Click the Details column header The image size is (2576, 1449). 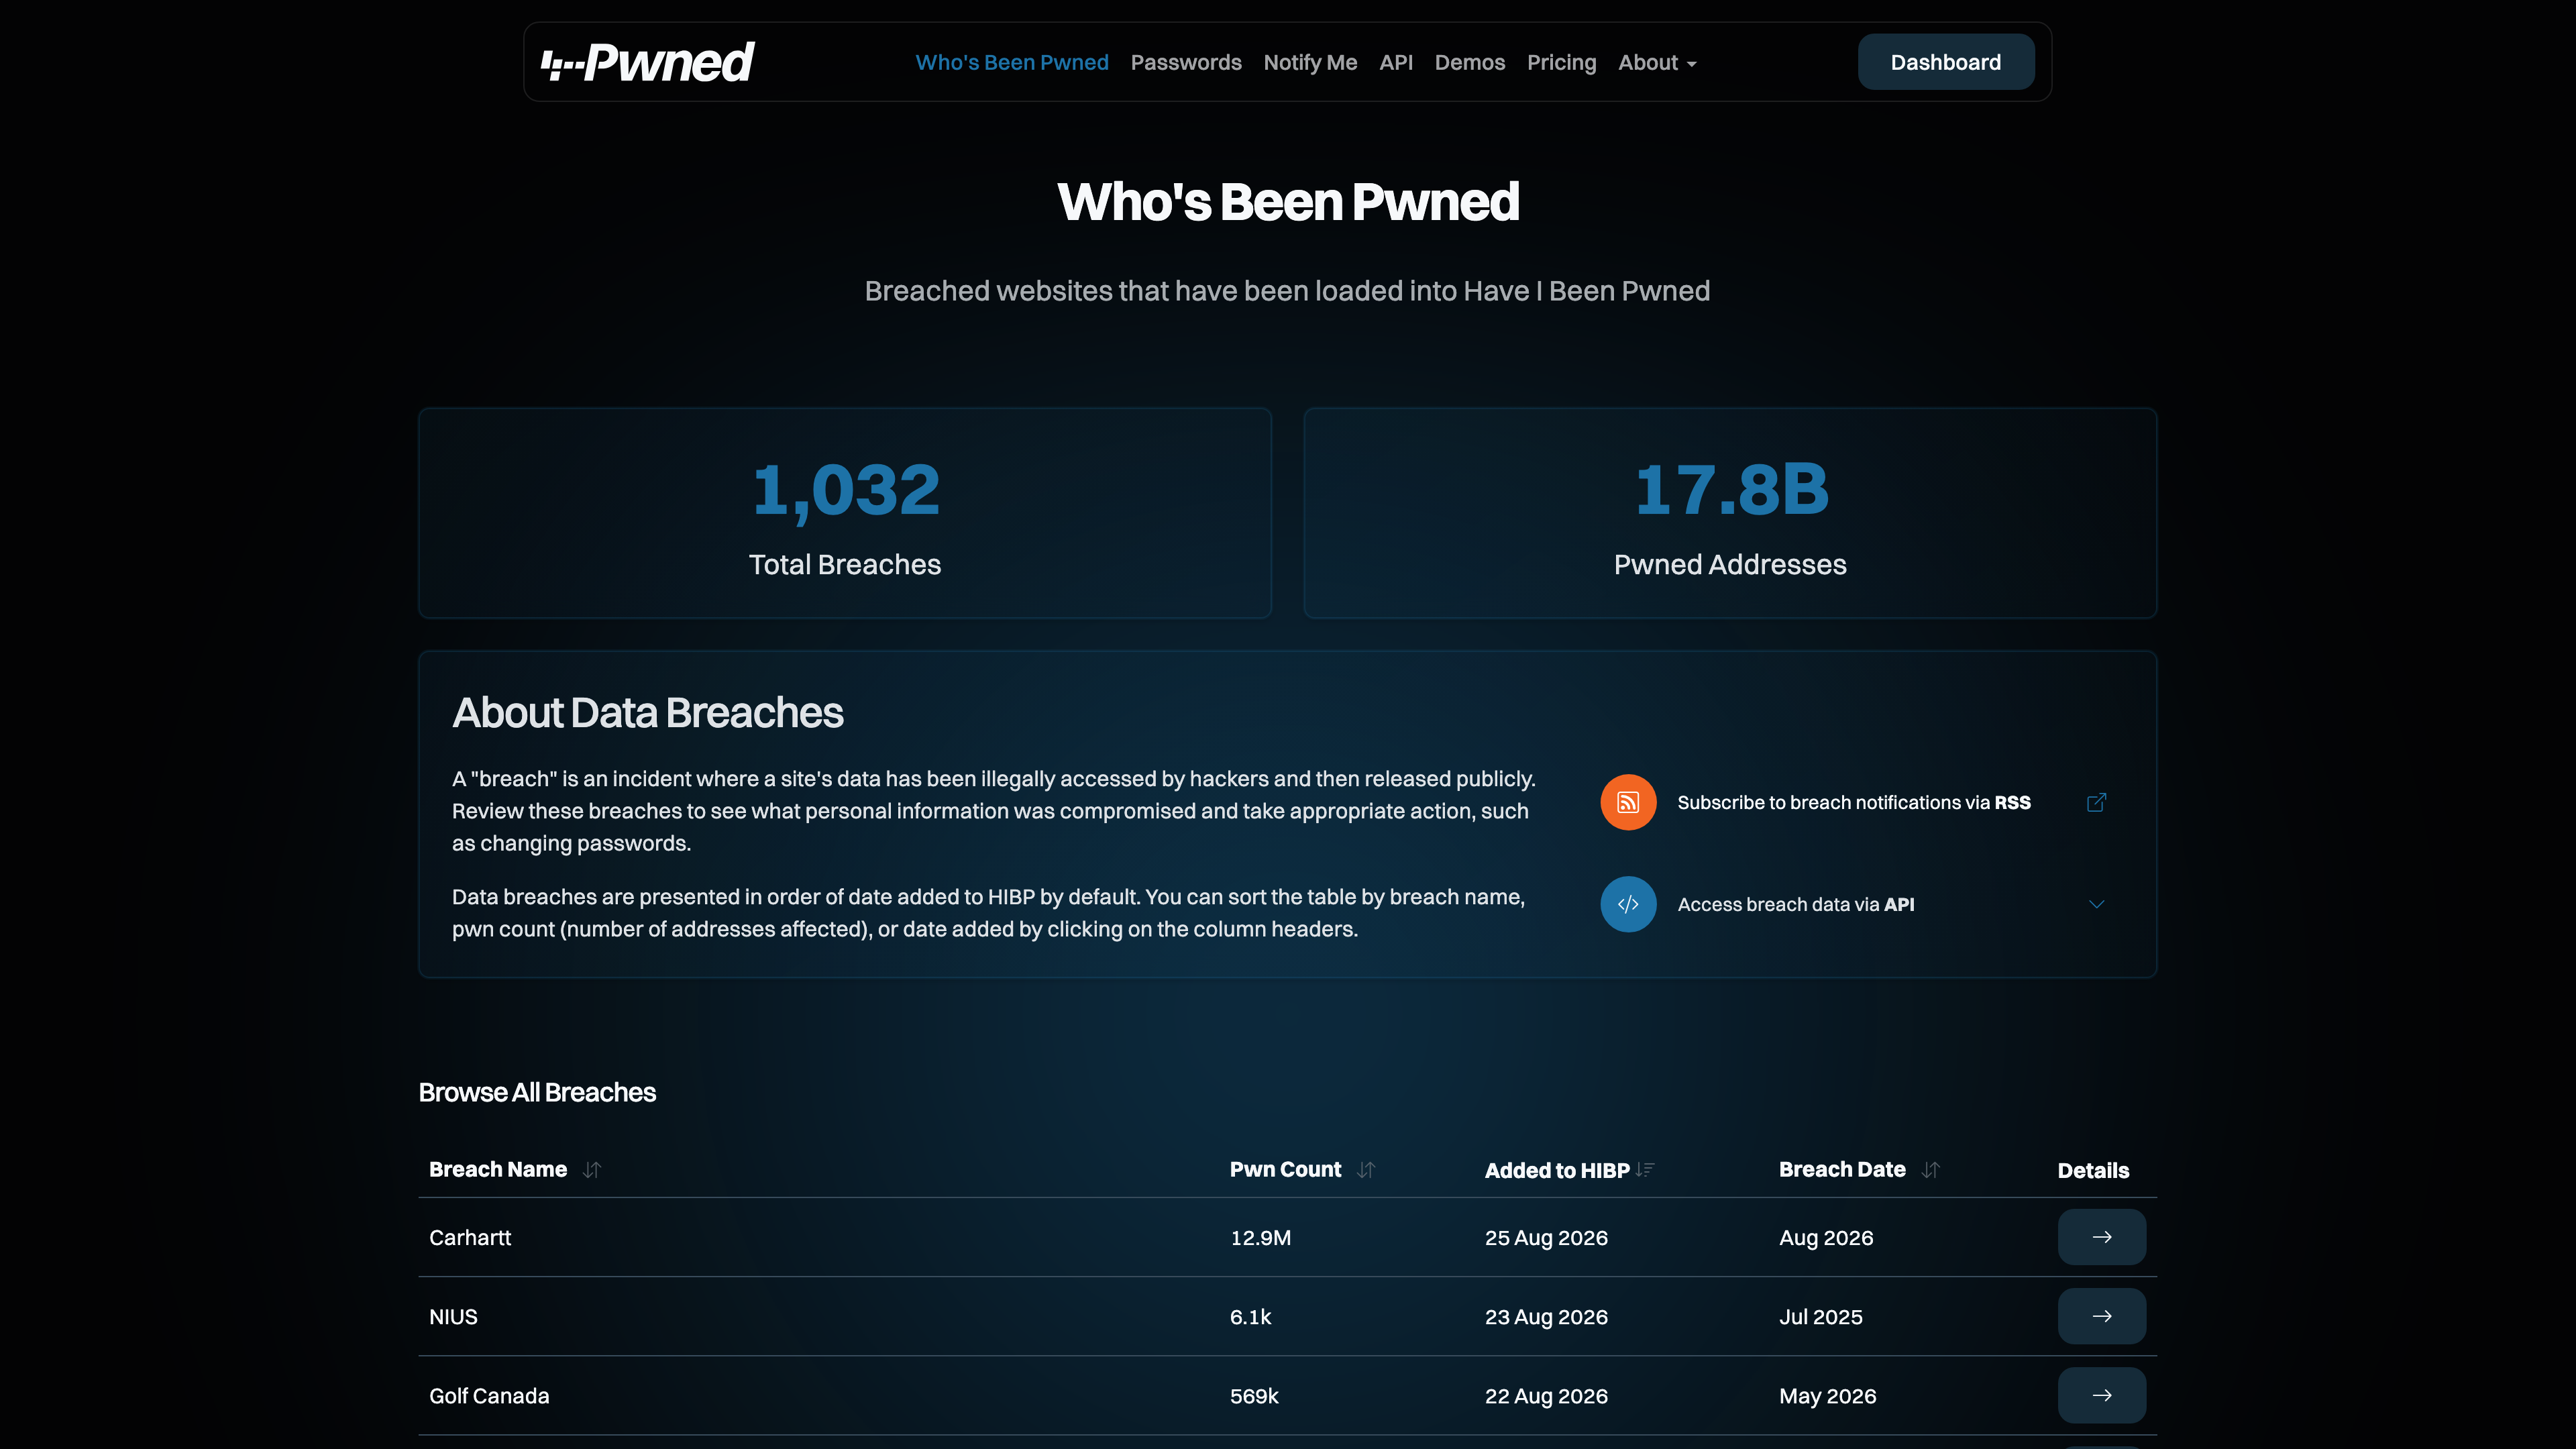coord(2093,1170)
